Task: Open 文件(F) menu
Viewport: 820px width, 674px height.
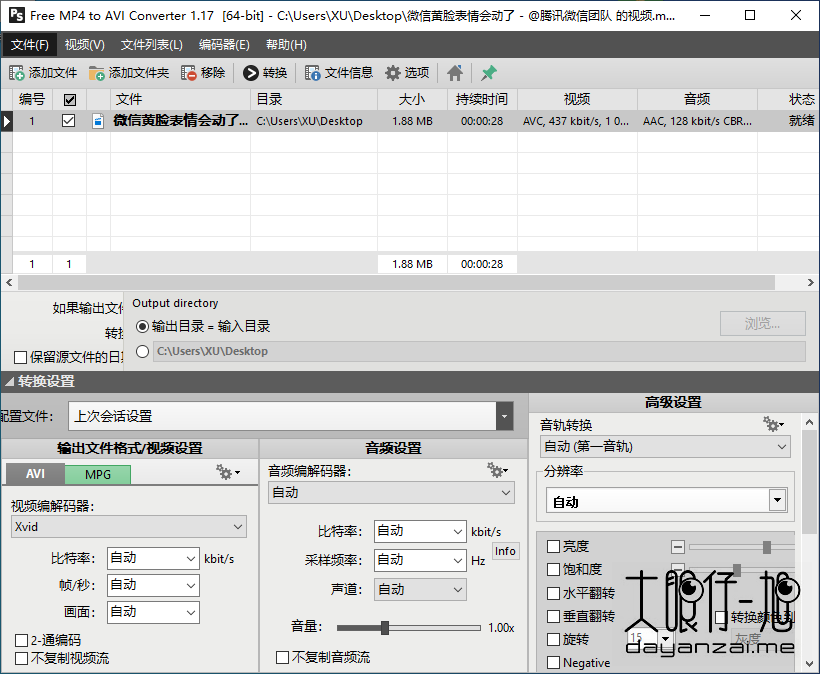Action: [x=30, y=45]
